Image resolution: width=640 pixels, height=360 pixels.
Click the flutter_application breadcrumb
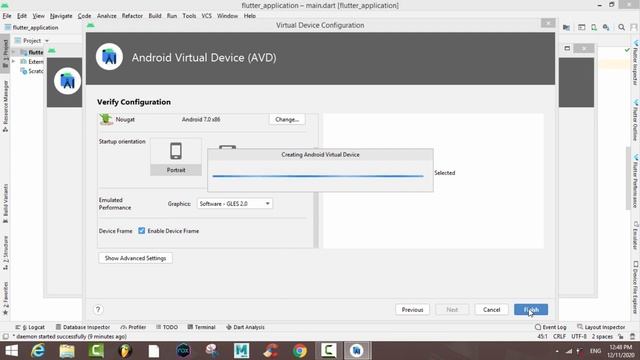coord(32,28)
